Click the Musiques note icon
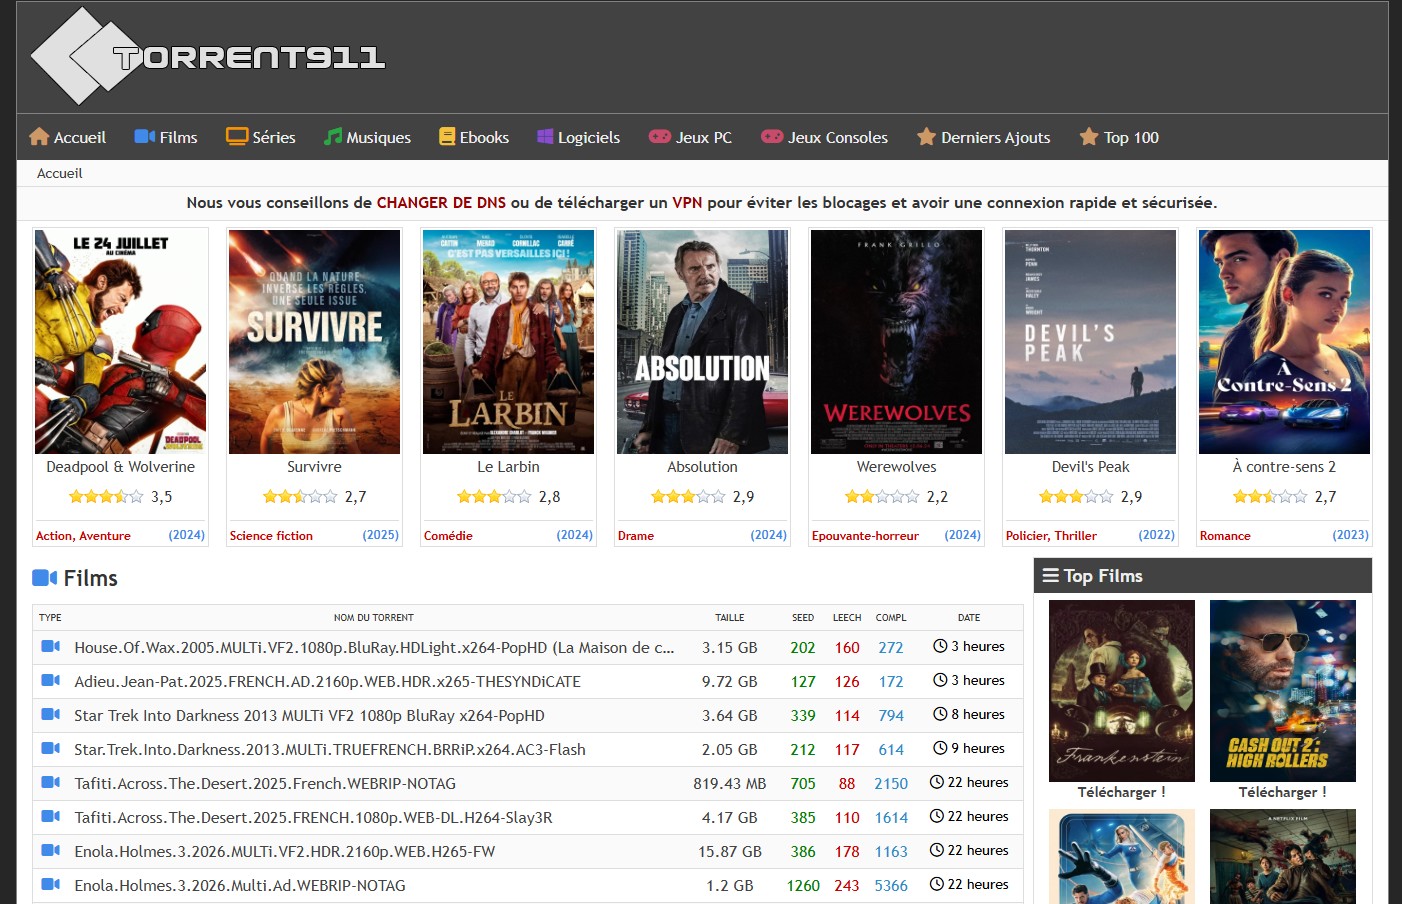The width and height of the screenshot is (1402, 904). [x=333, y=137]
